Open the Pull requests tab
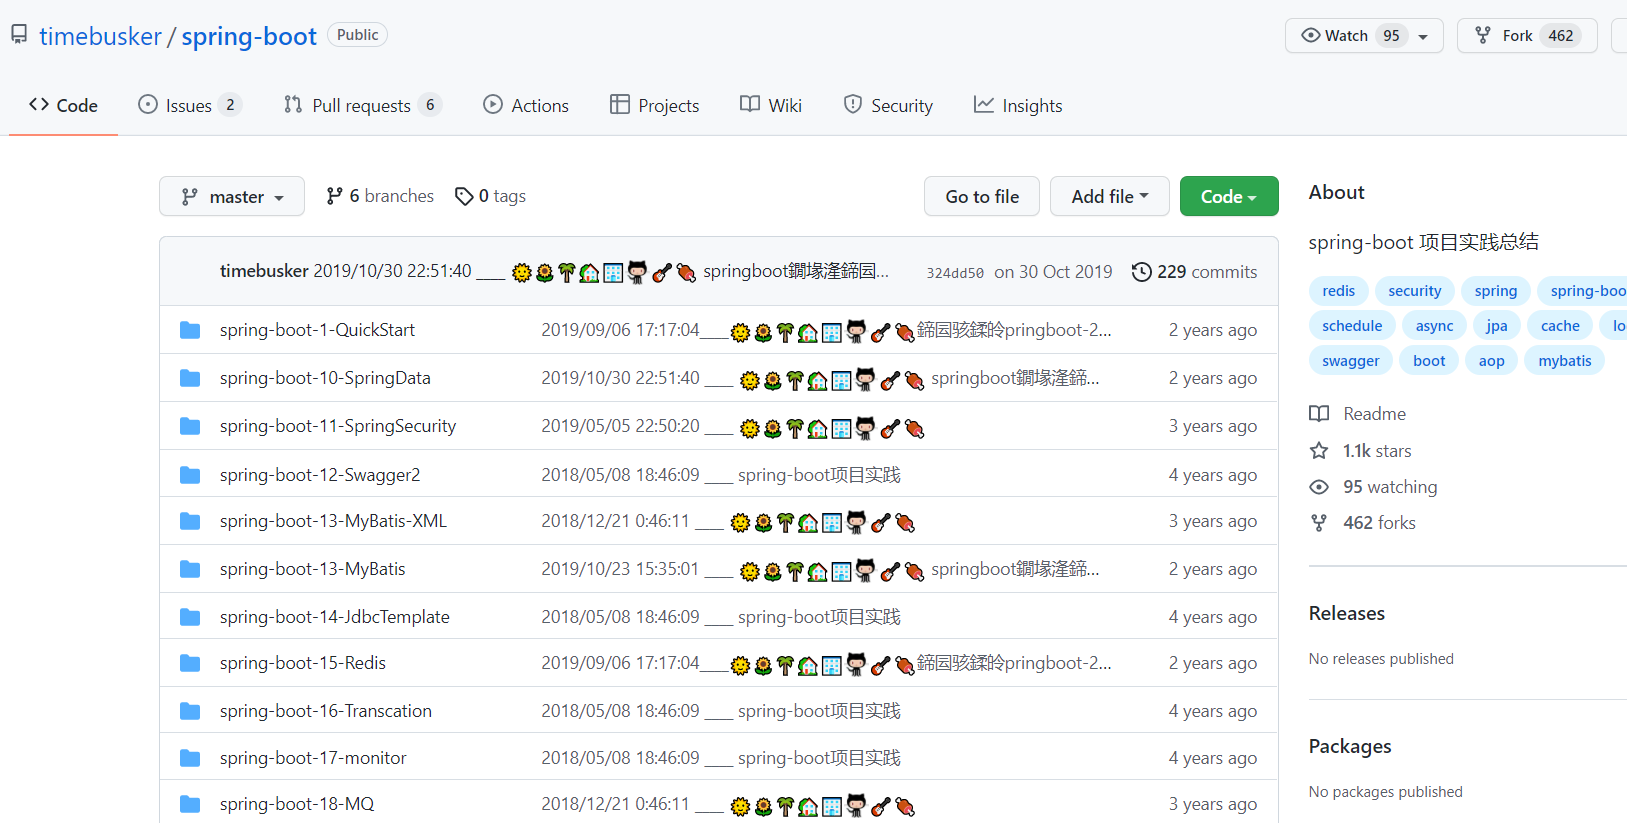This screenshot has height=823, width=1627. point(362,105)
